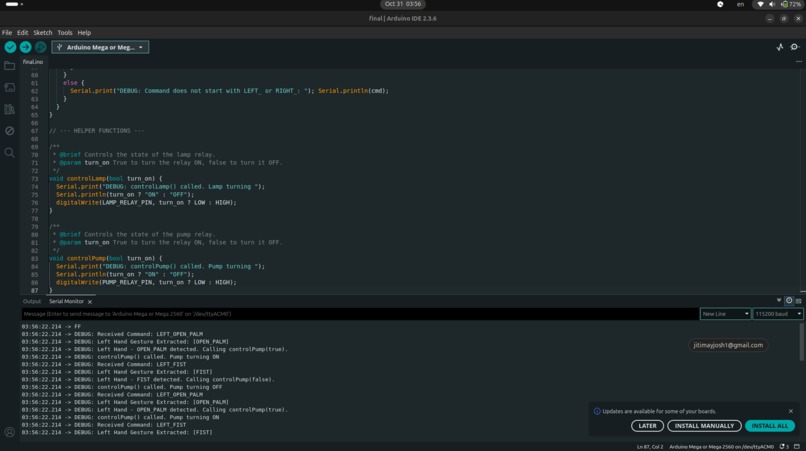Click the INSTALL MANUALLY button
806x451 pixels.
click(704, 426)
